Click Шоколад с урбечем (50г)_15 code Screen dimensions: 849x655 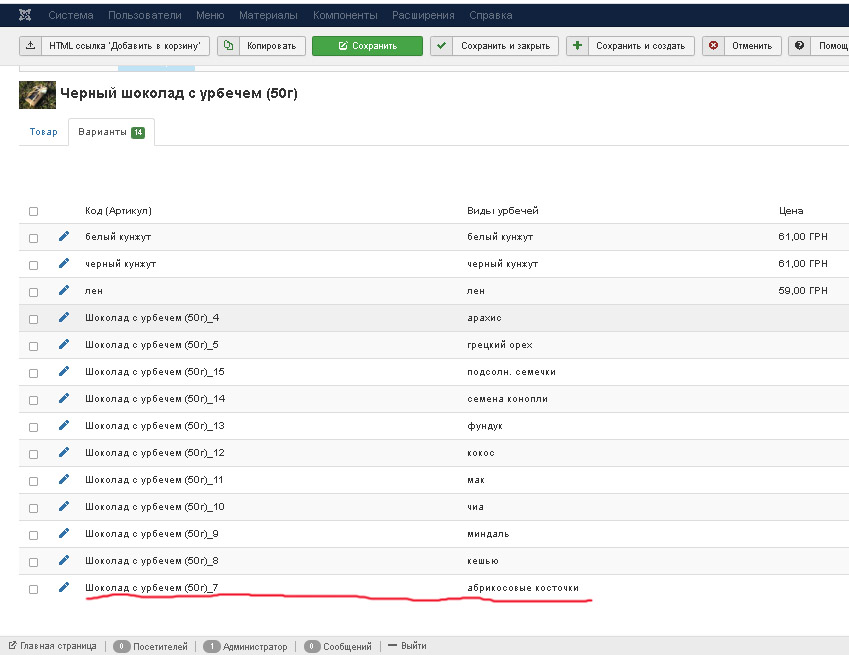(x=155, y=371)
